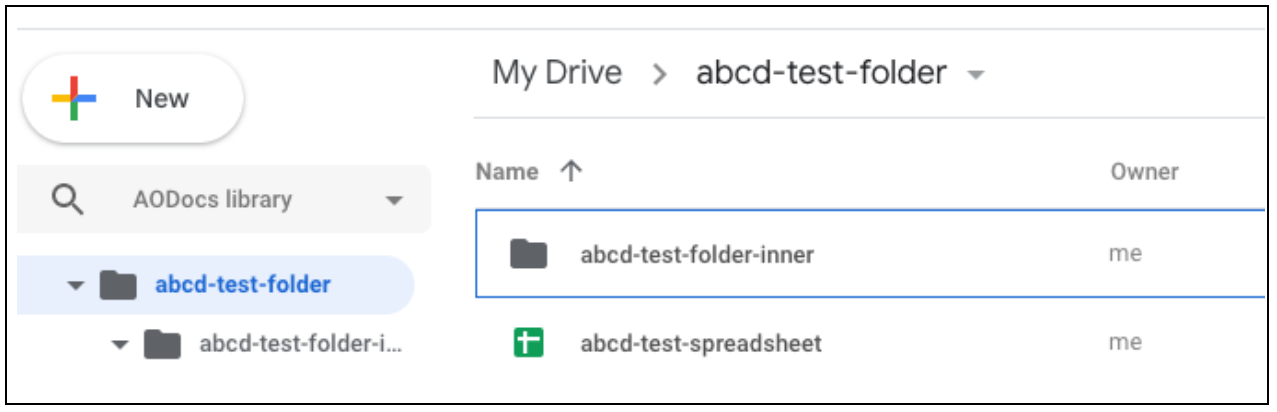
Task: Collapse the abcd-test-folder-i... subfolder tree arrow
Action: coord(120,346)
